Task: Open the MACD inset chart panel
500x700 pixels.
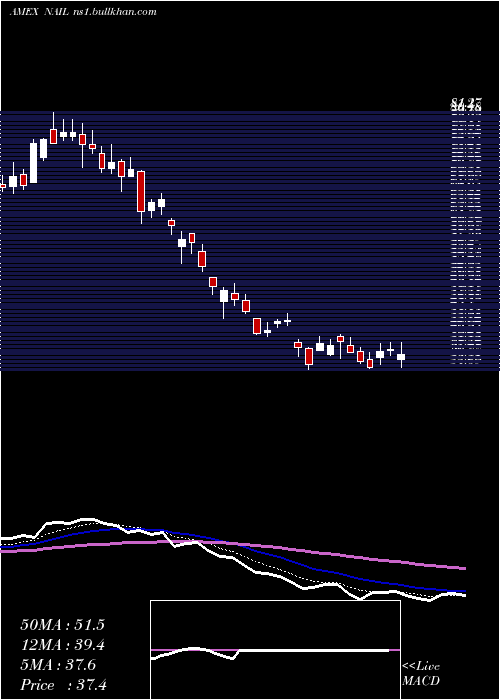Action: [x=275, y=650]
